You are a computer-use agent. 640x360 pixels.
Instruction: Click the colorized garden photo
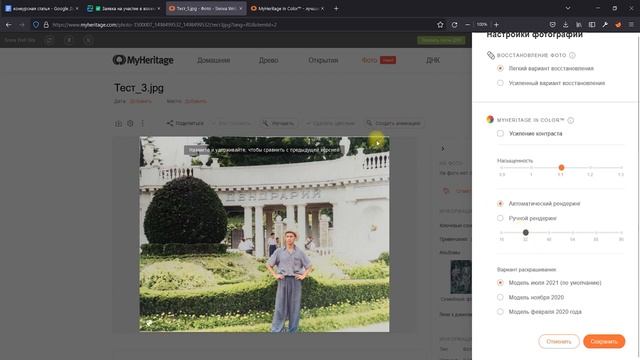[x=264, y=234]
